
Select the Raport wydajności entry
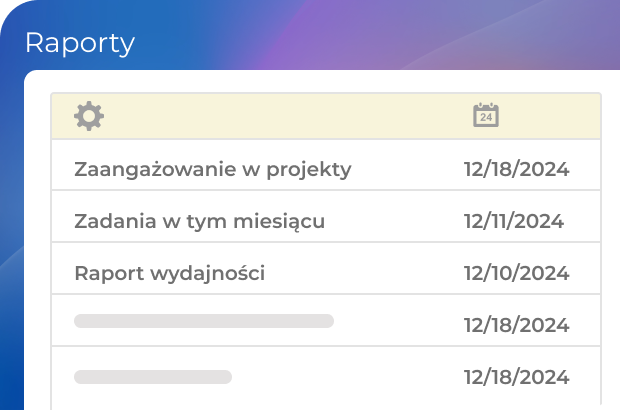pyautogui.click(x=169, y=273)
